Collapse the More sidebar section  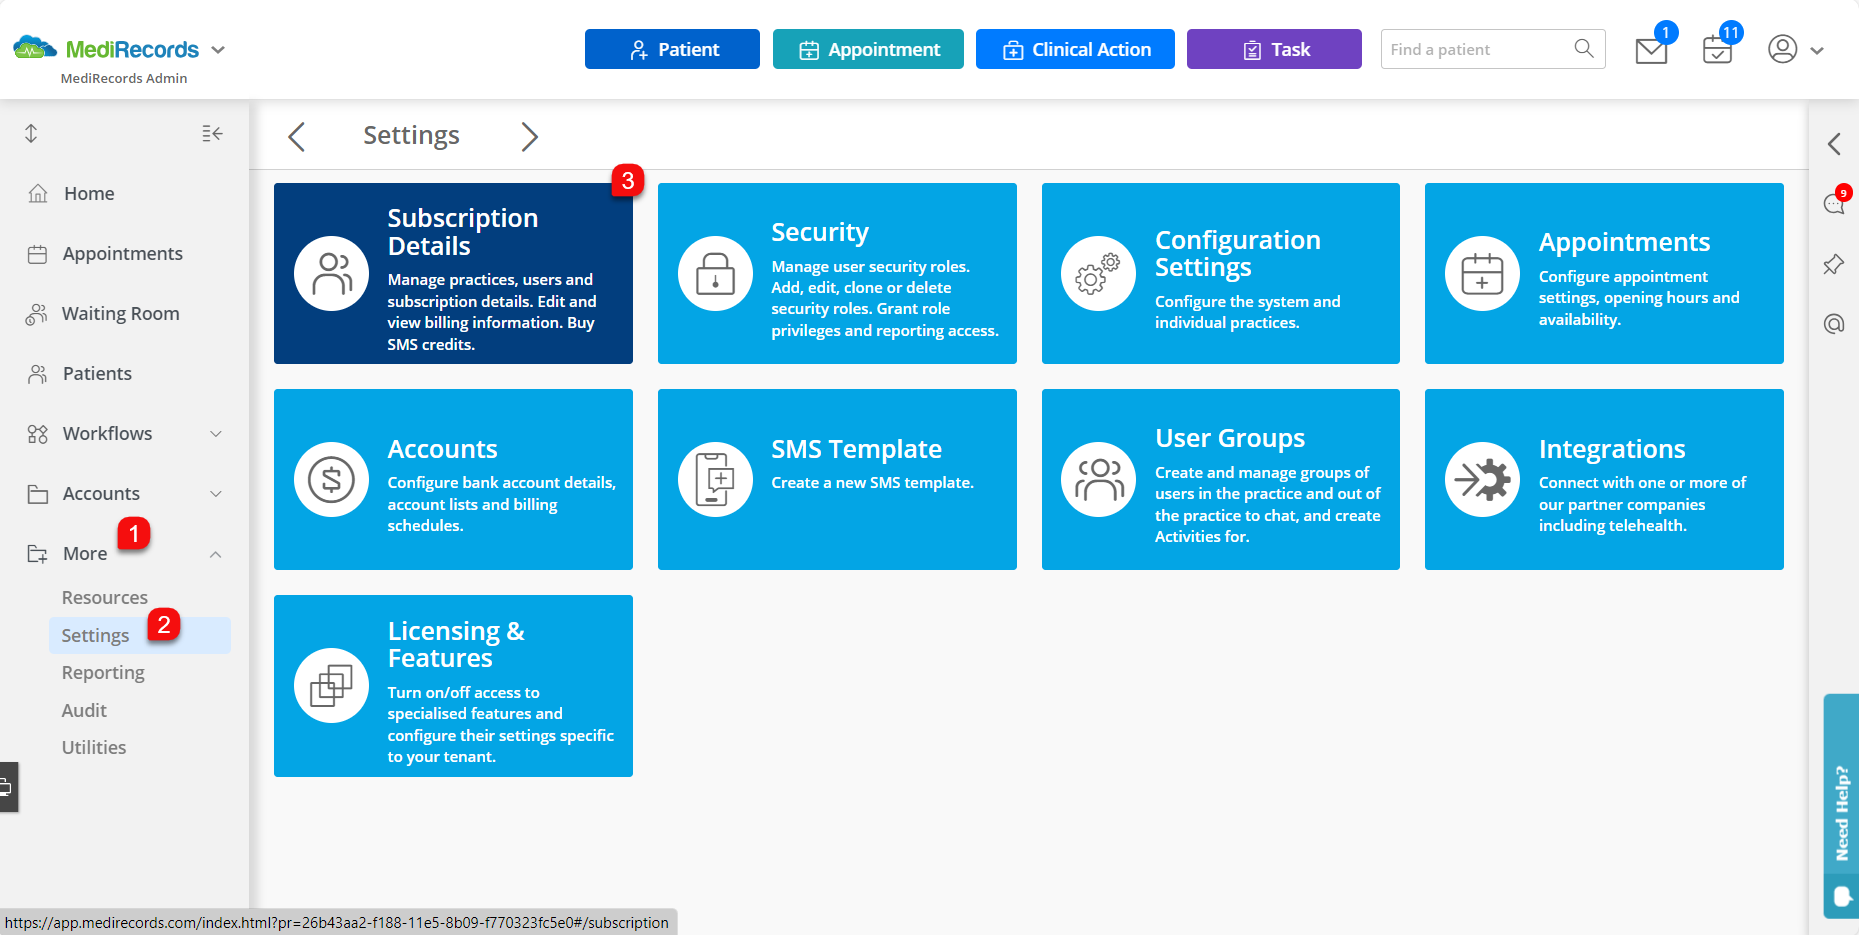(x=84, y=553)
